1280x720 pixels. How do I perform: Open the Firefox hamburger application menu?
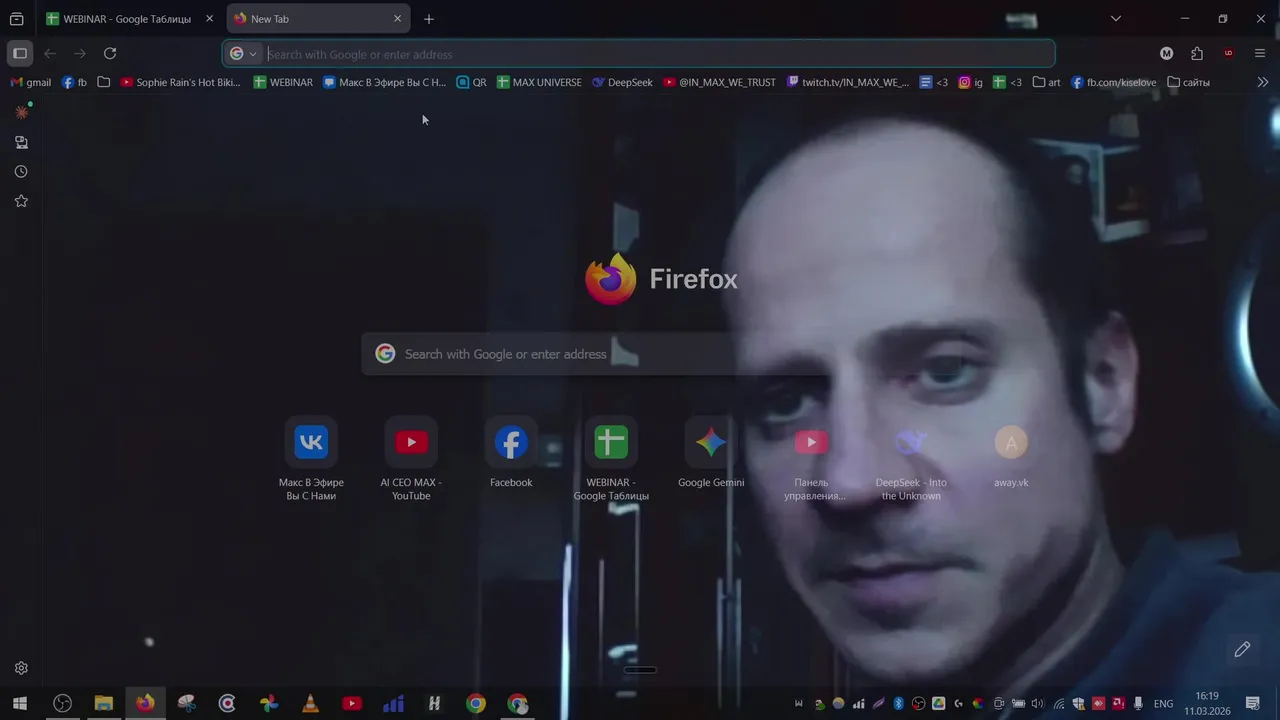pos(1260,54)
